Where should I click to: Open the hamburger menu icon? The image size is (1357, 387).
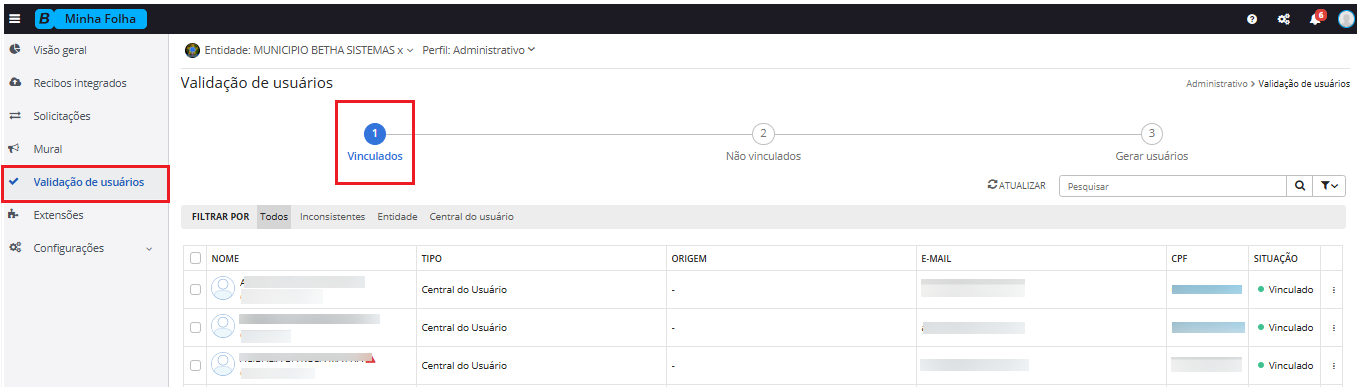click(14, 18)
